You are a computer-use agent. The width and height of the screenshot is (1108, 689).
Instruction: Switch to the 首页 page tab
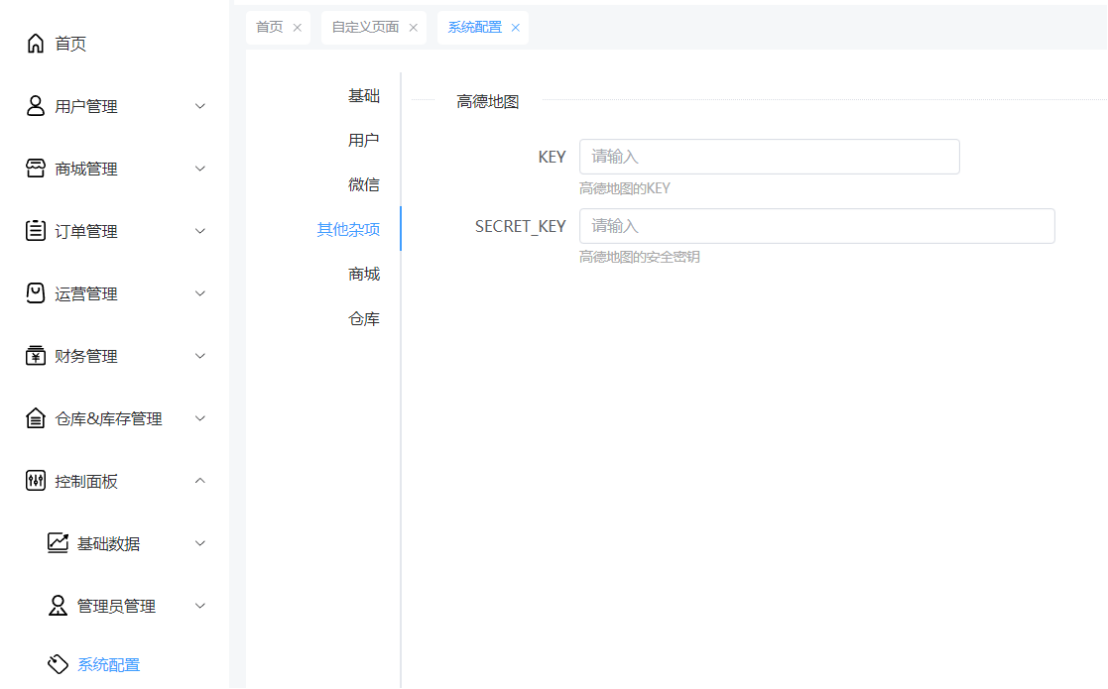pos(269,28)
